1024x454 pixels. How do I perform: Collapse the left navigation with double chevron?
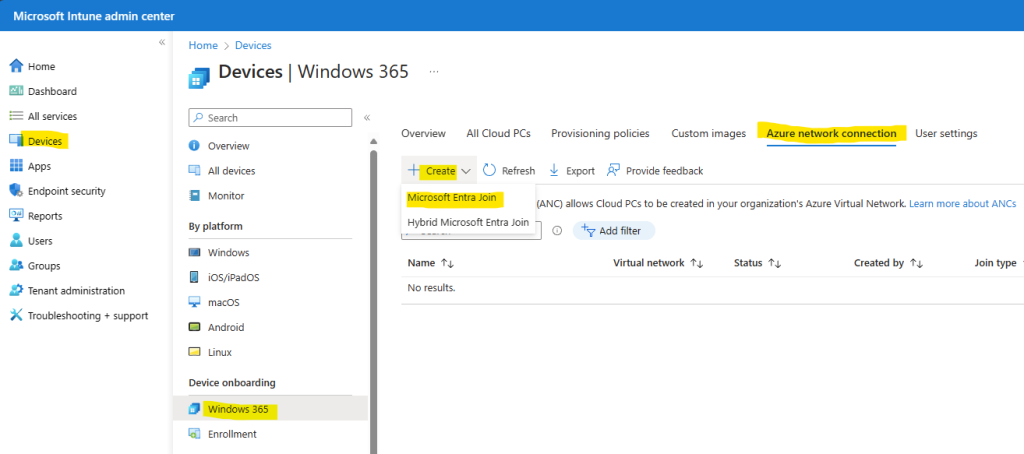162,42
